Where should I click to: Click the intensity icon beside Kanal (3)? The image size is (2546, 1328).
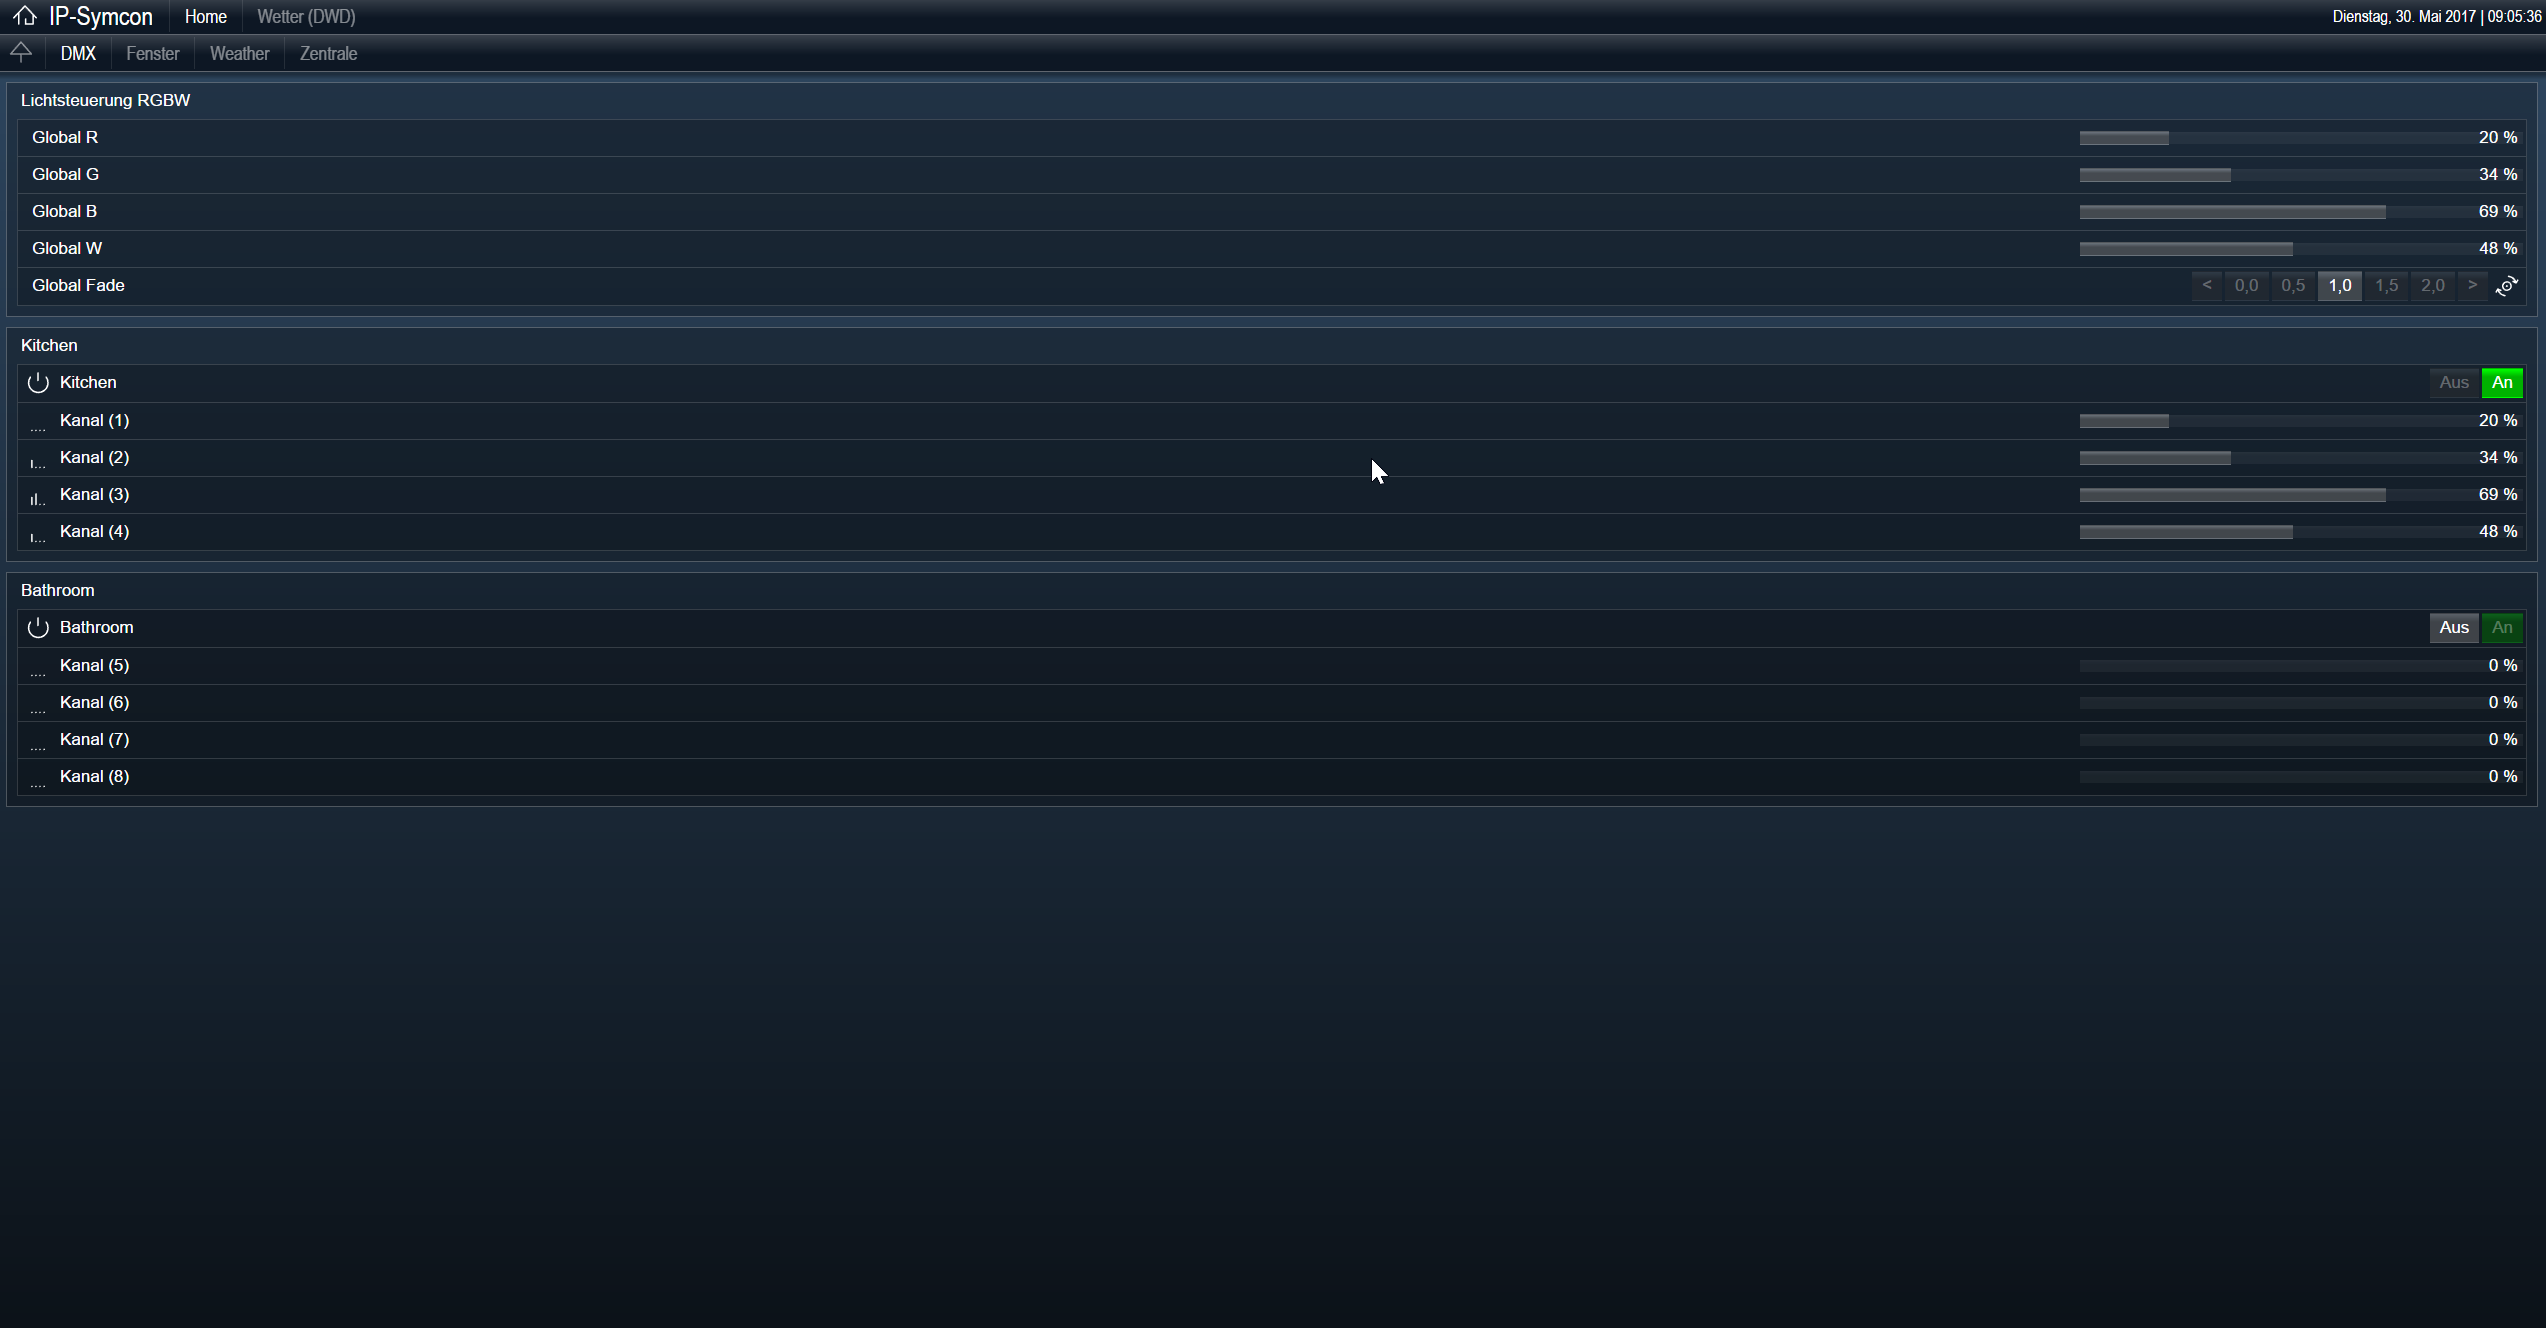tap(38, 497)
